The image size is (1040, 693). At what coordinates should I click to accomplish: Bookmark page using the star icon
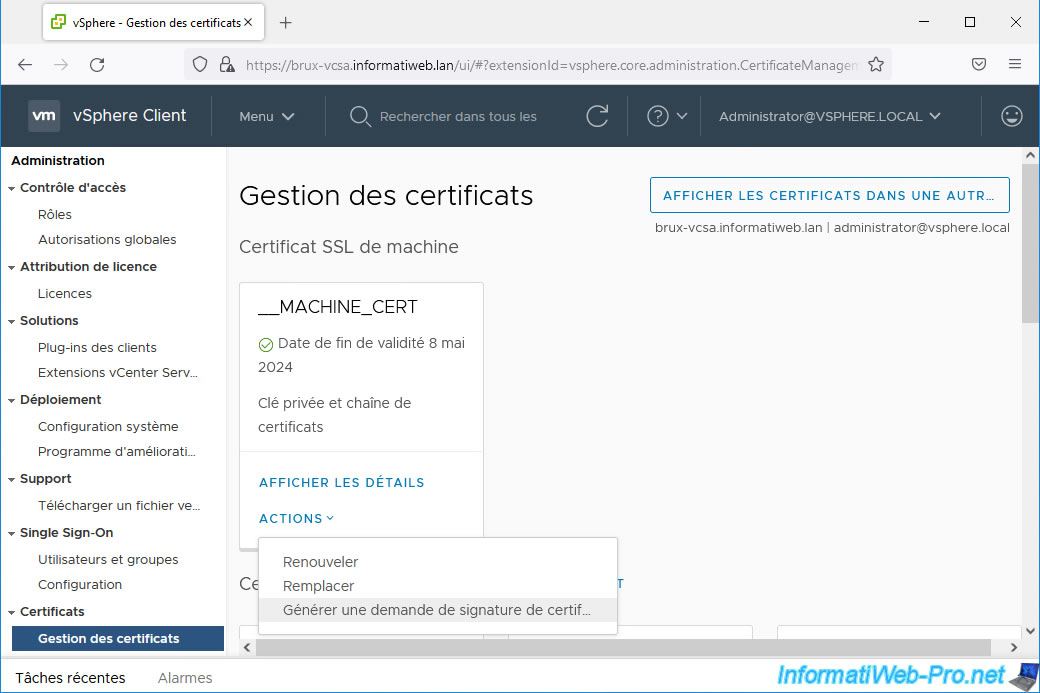click(876, 64)
